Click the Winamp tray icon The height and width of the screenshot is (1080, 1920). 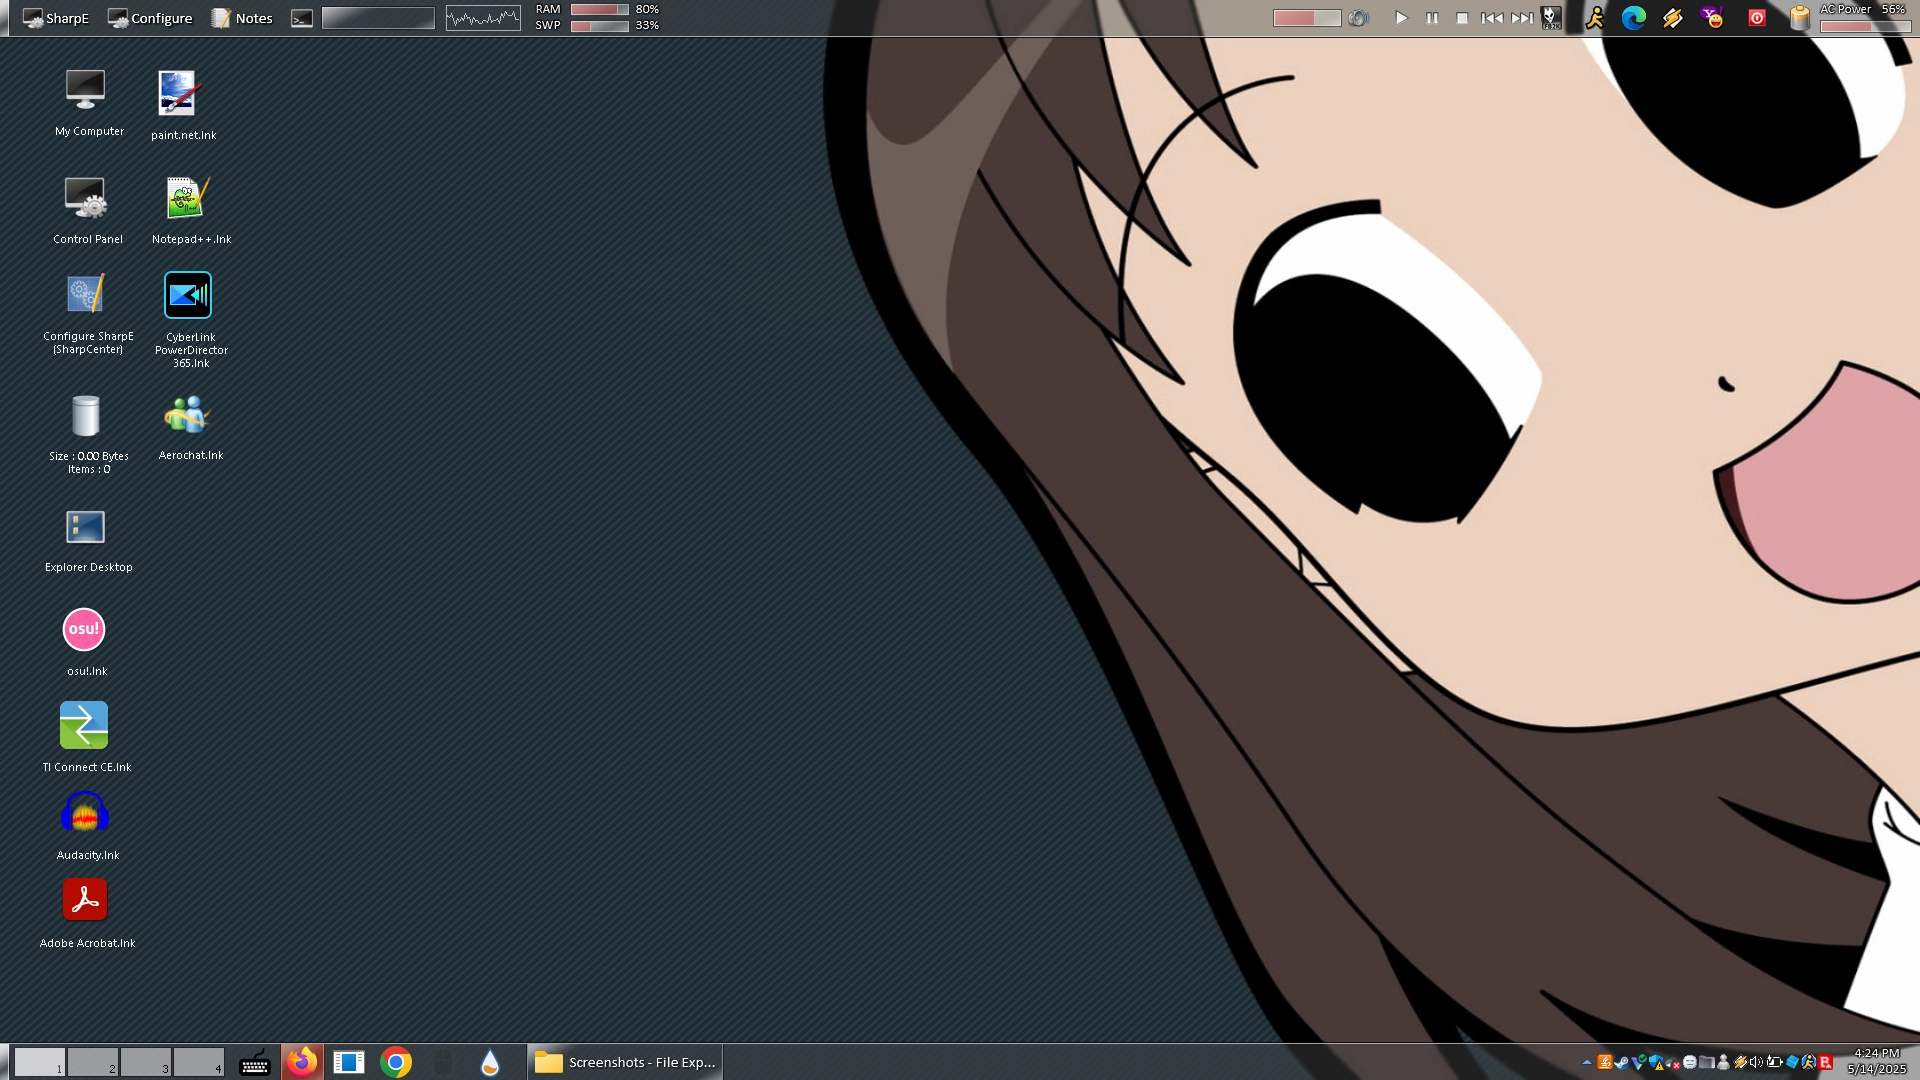pyautogui.click(x=1741, y=1062)
